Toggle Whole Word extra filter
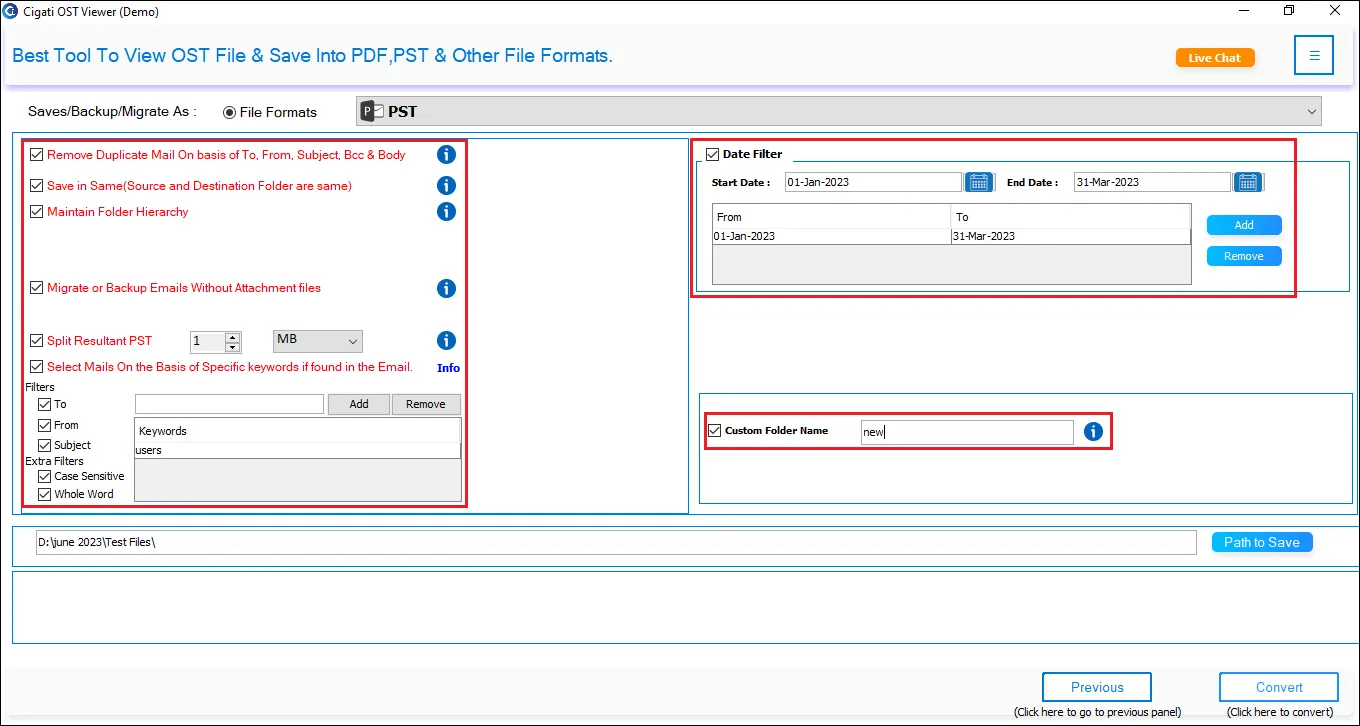 [x=44, y=494]
